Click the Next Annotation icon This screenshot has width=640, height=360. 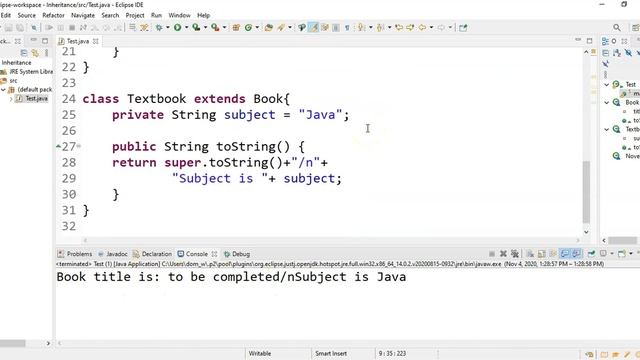[361, 27]
